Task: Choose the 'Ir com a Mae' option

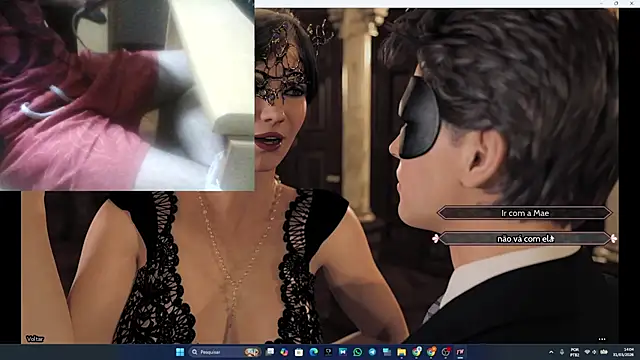Action: point(525,213)
